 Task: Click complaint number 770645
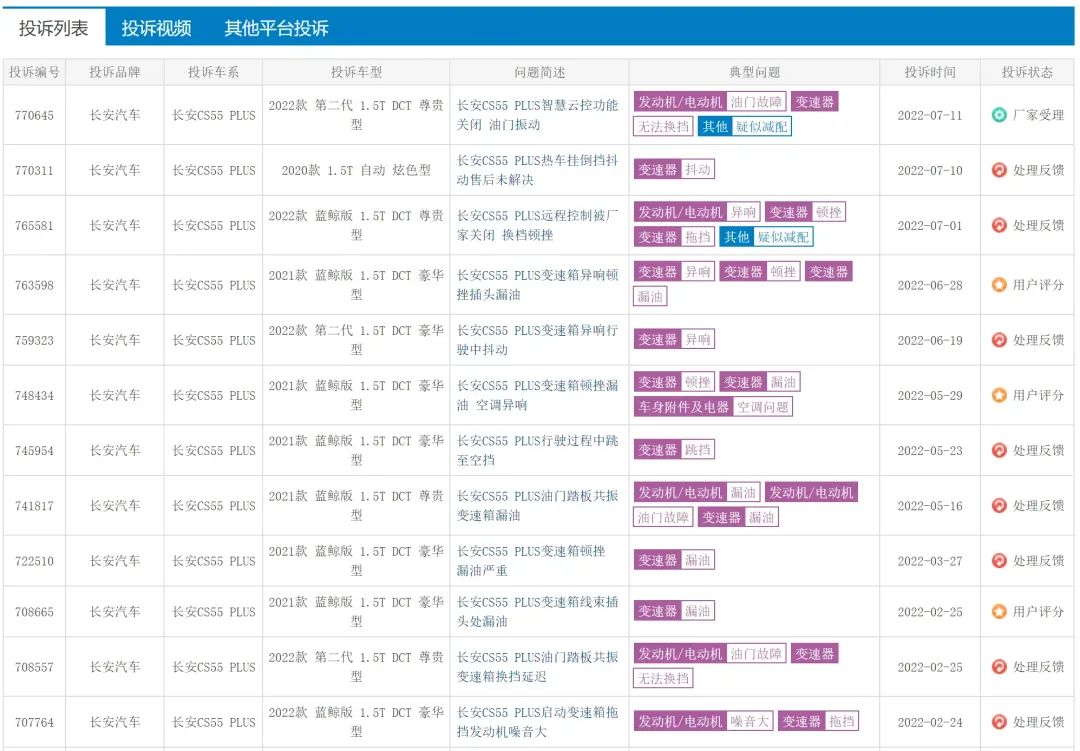click(34, 115)
